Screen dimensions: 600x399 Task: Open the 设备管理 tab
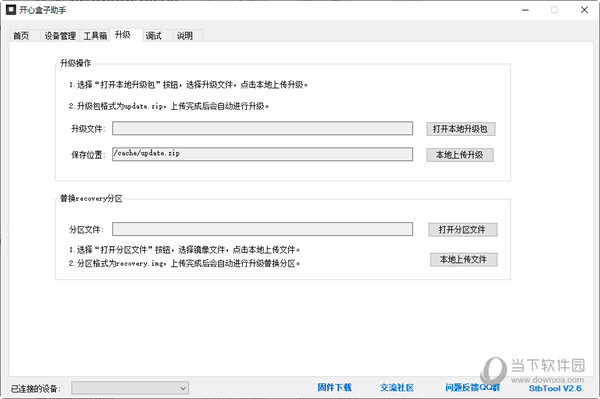point(60,36)
